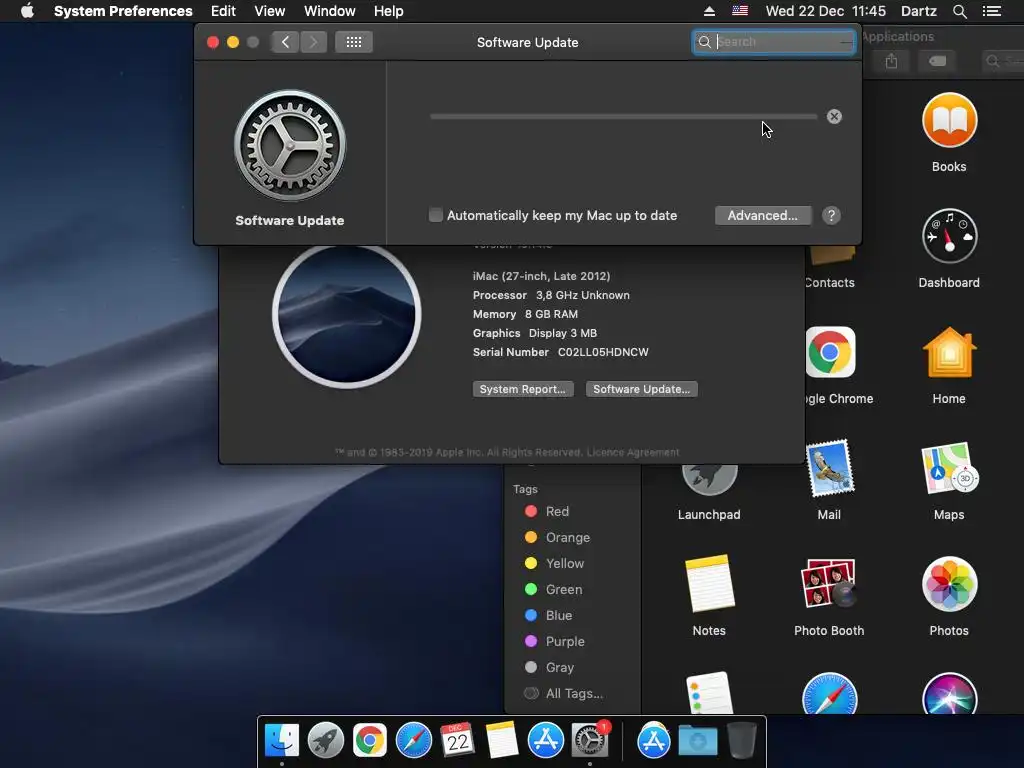This screenshot has height=768, width=1024.
Task: Open US flag input source menu
Action: (740, 11)
